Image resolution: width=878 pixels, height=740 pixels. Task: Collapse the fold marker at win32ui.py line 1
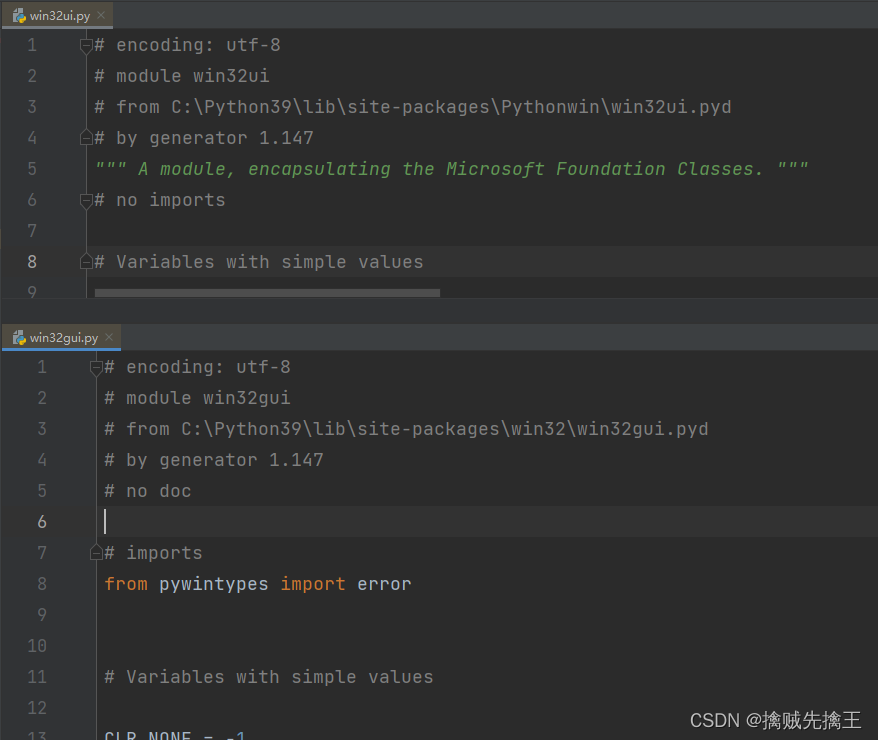pyautogui.click(x=86, y=45)
